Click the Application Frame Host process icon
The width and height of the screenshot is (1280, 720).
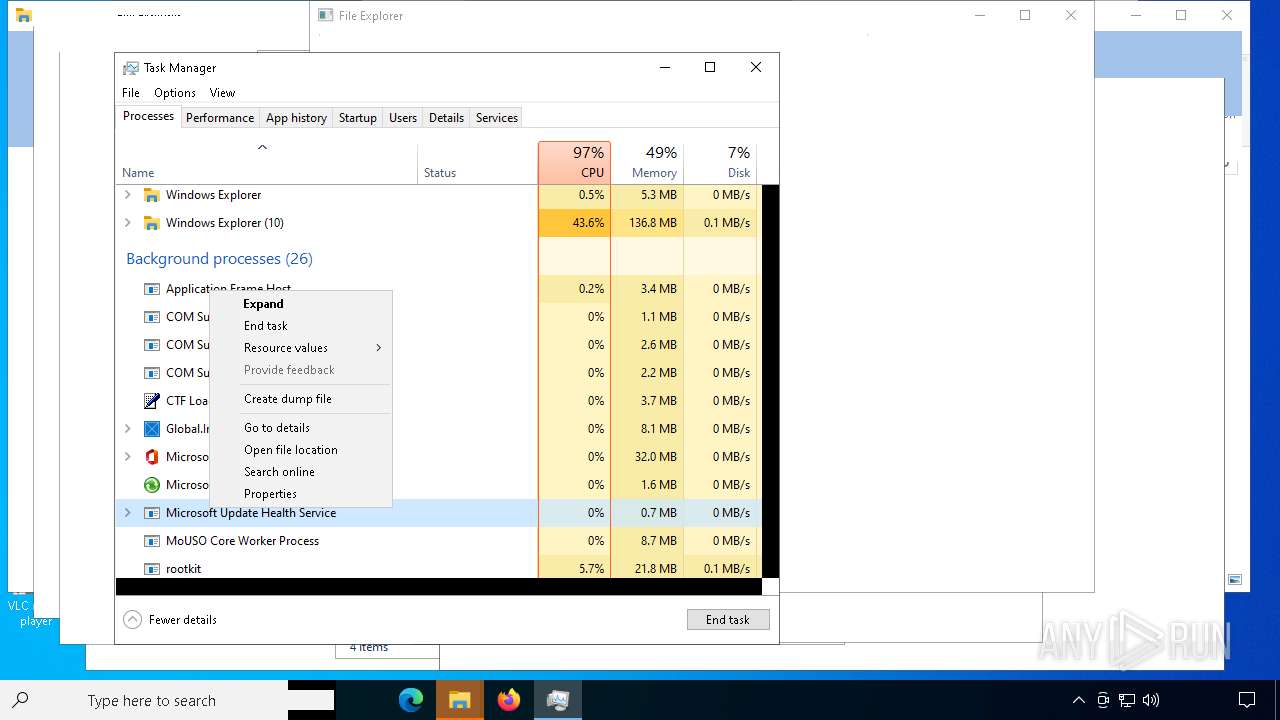point(152,289)
